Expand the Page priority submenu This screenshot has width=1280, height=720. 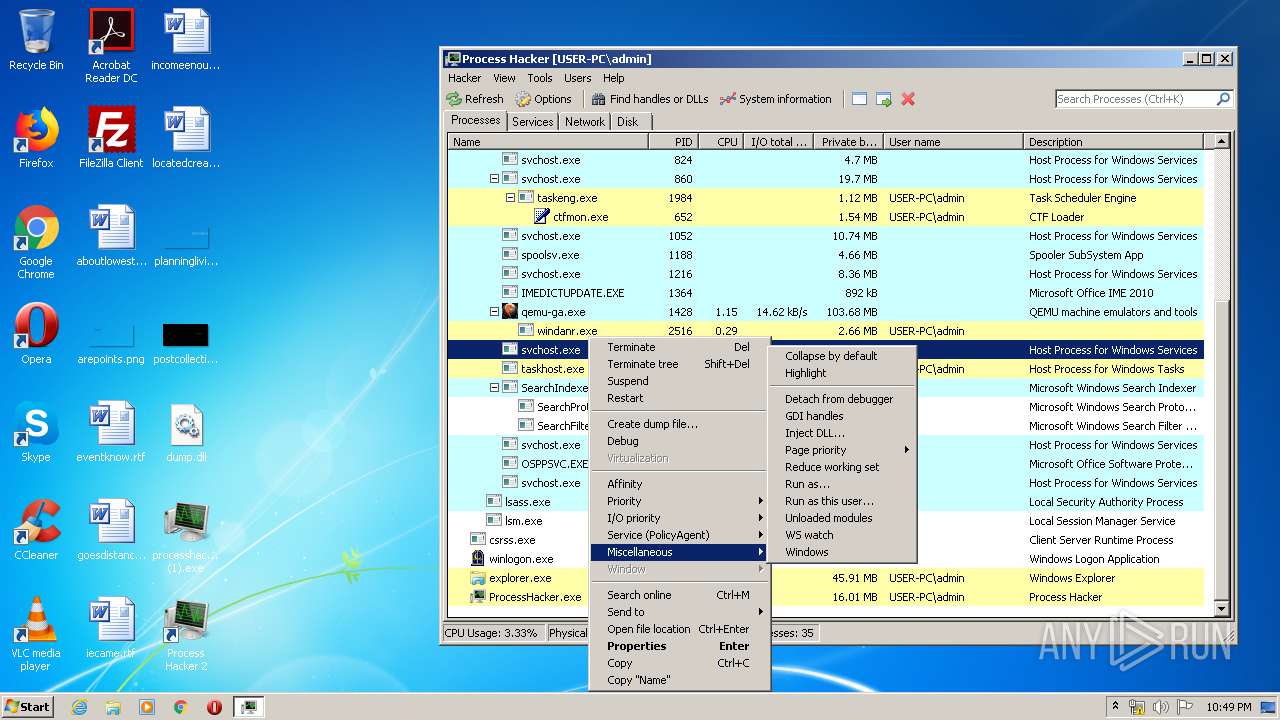(x=841, y=450)
